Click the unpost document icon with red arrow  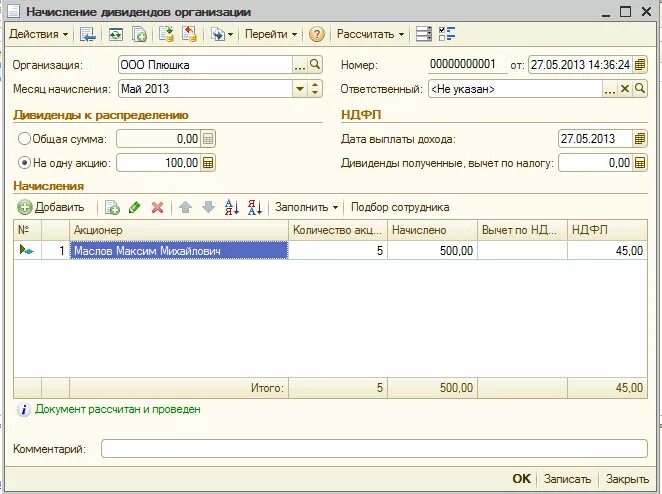[x=190, y=34]
